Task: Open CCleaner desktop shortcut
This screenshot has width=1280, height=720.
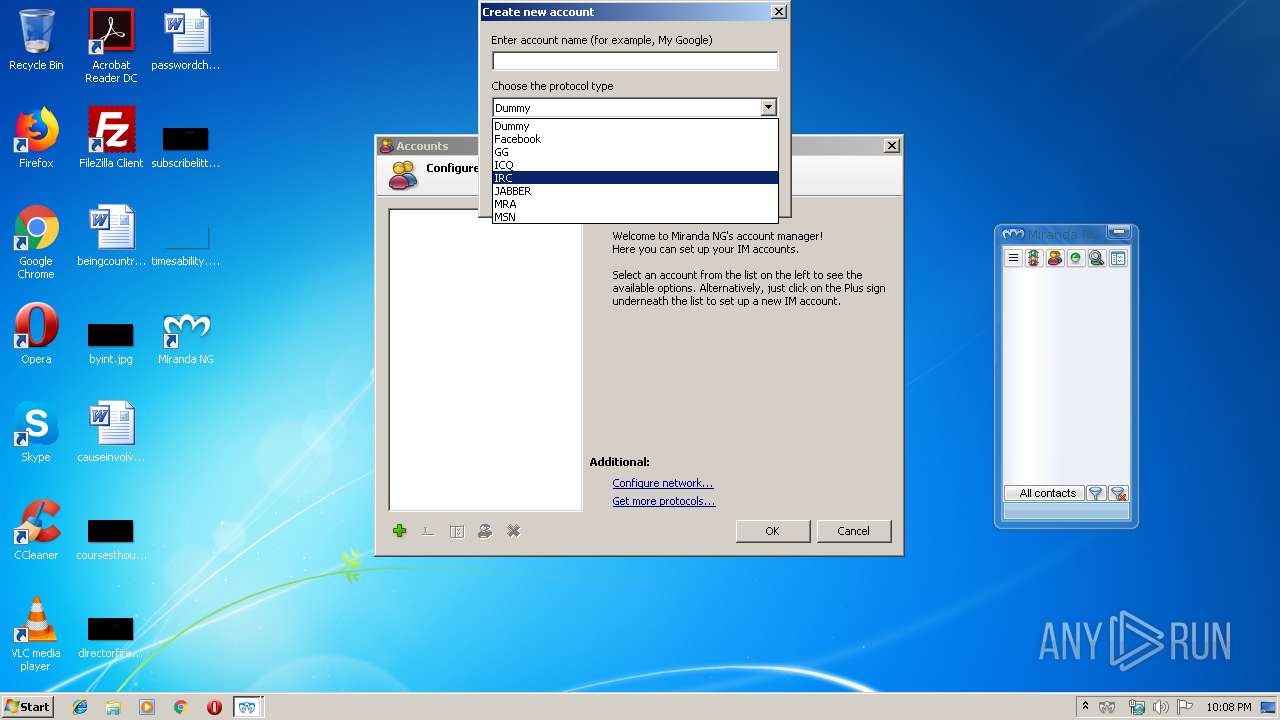Action: 36,530
